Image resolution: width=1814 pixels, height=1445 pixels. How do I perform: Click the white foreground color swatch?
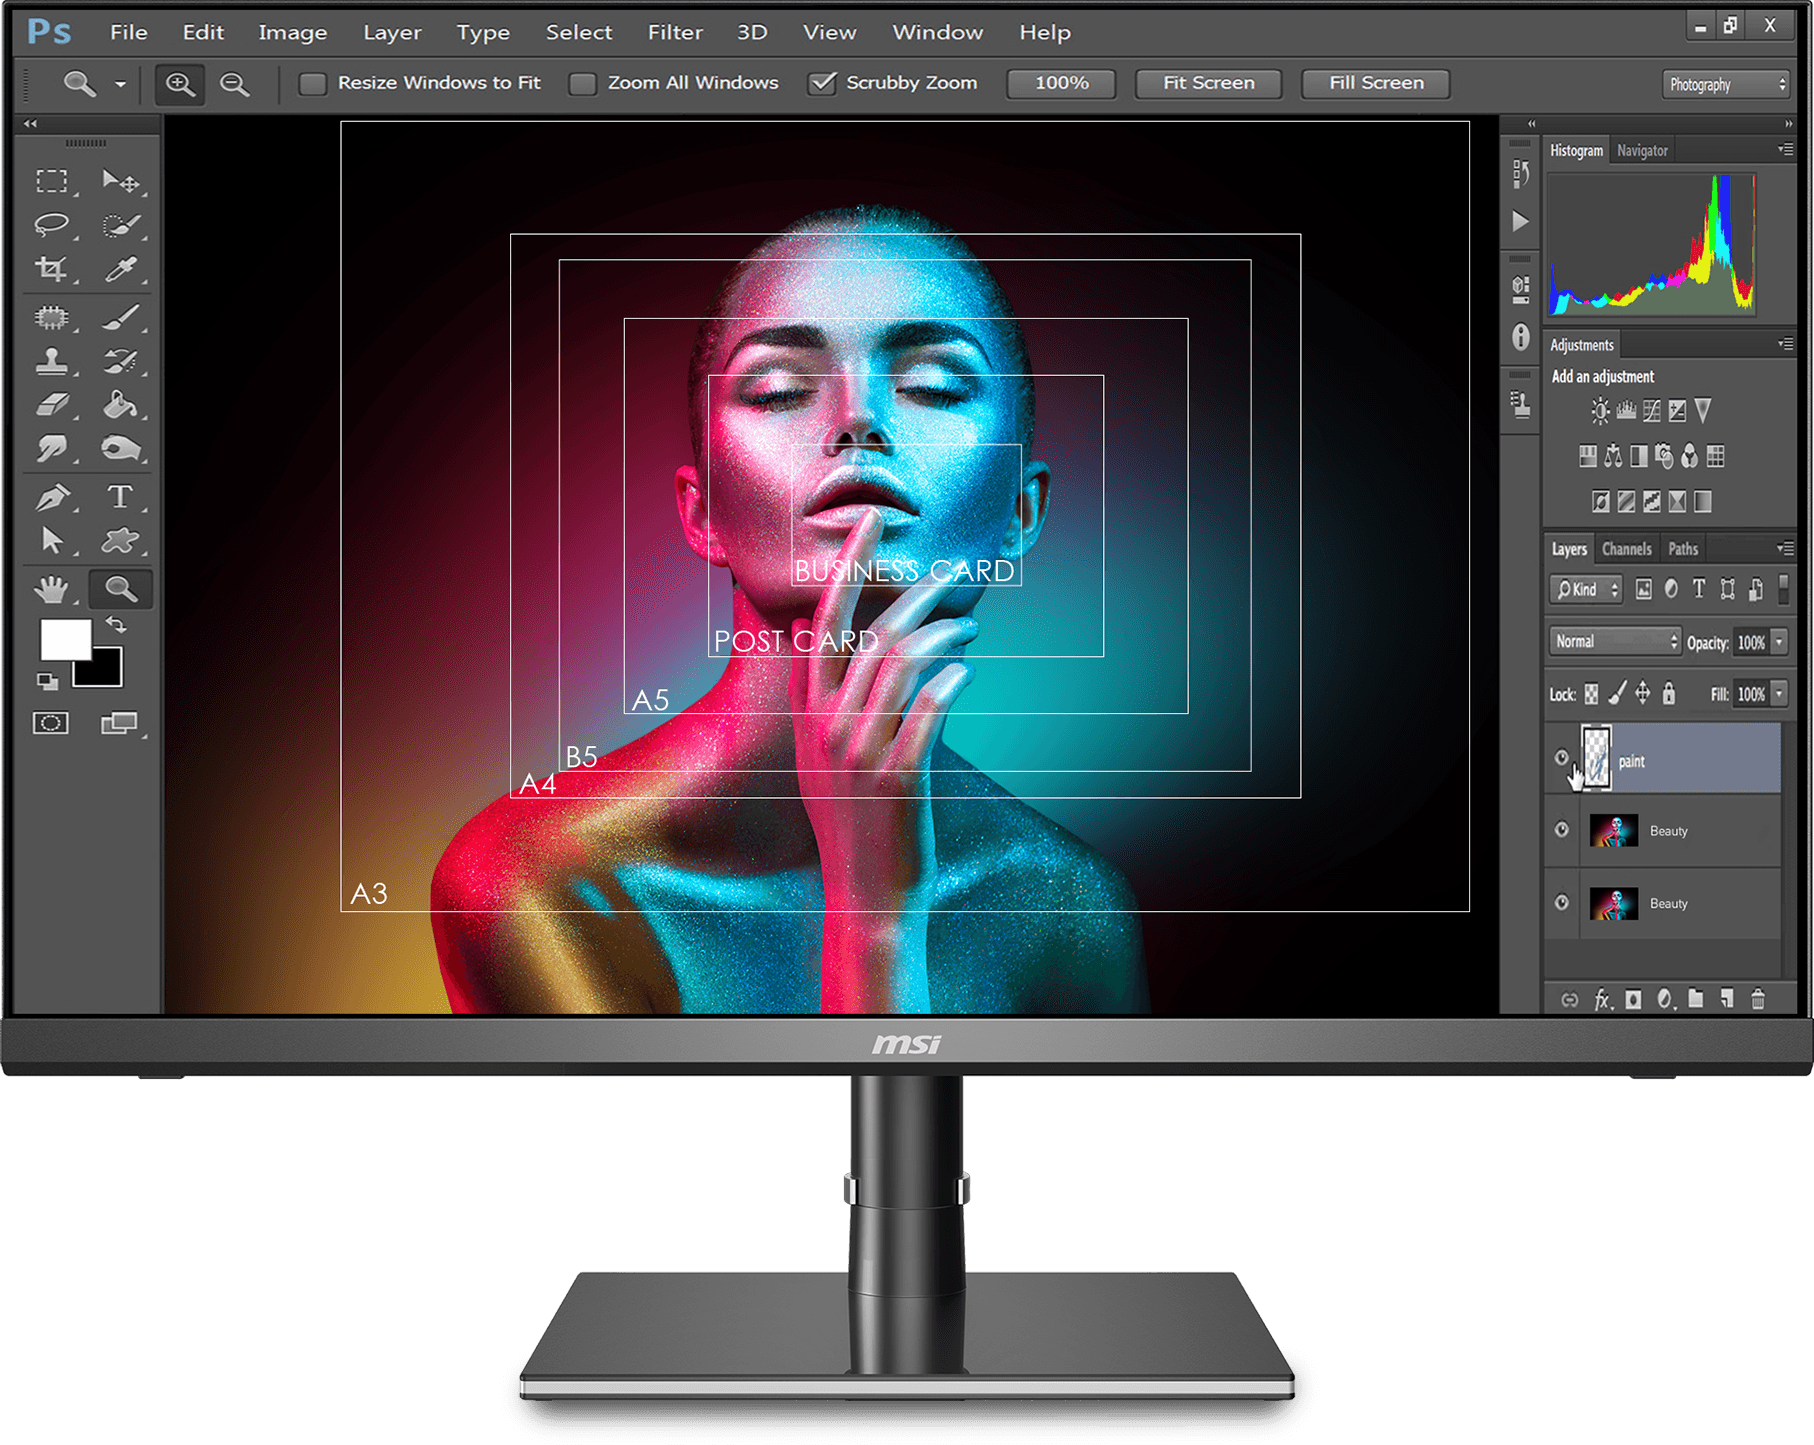click(x=63, y=640)
